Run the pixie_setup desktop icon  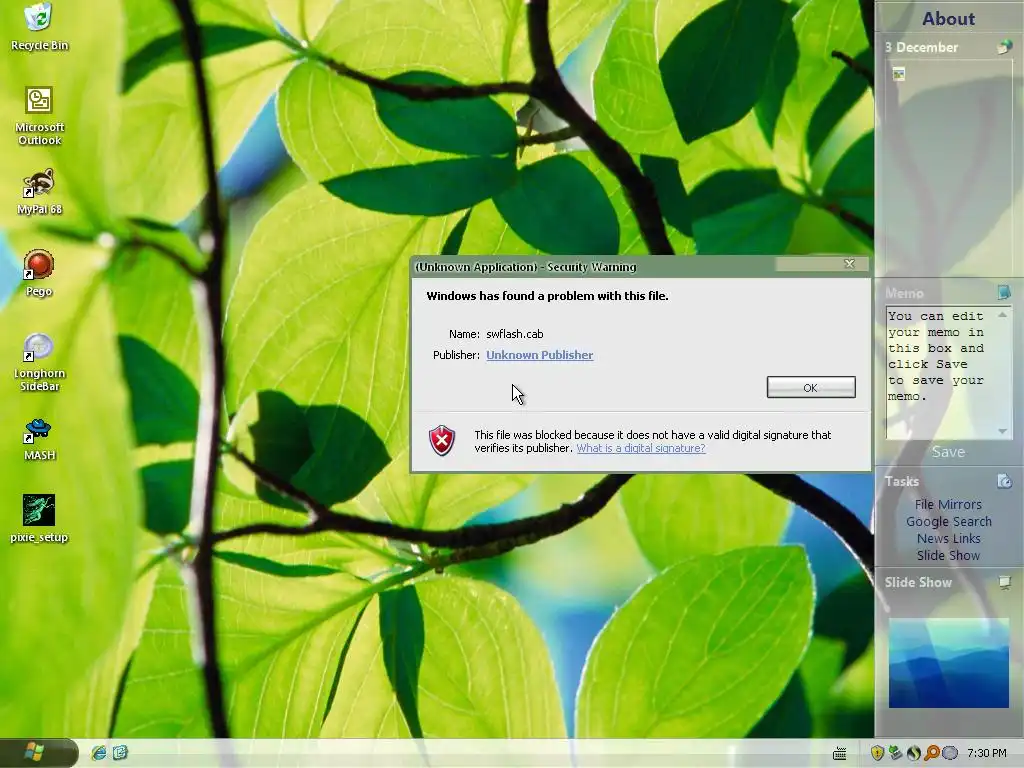click(x=39, y=519)
